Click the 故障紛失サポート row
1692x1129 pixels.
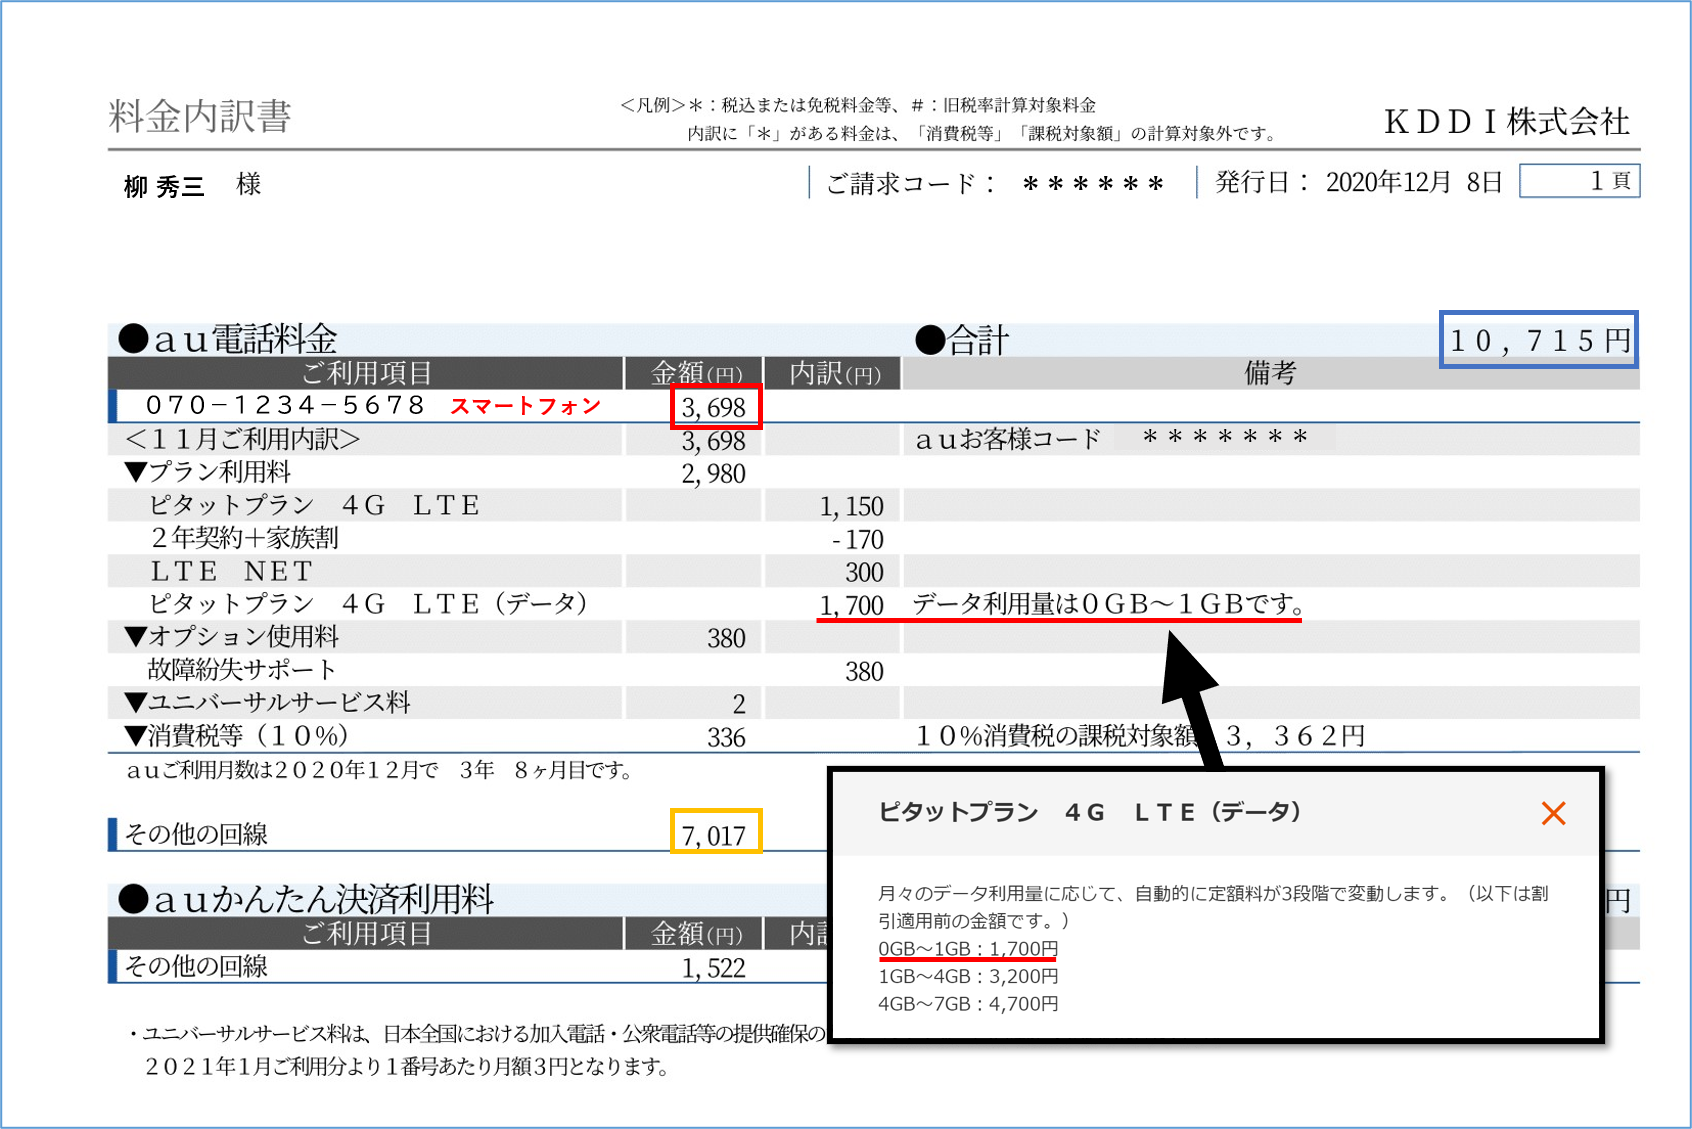242,670
